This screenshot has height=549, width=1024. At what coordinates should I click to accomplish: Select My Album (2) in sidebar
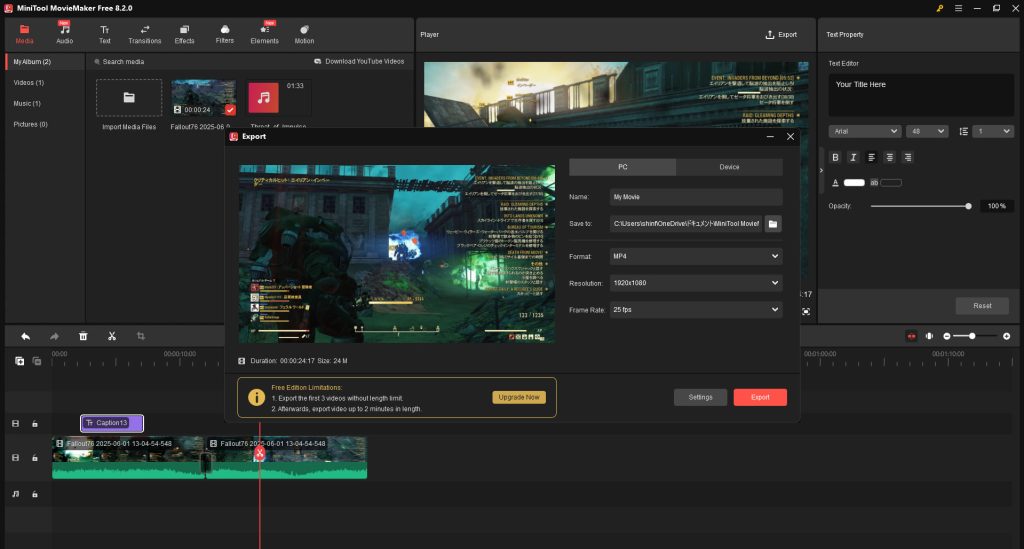click(46, 62)
